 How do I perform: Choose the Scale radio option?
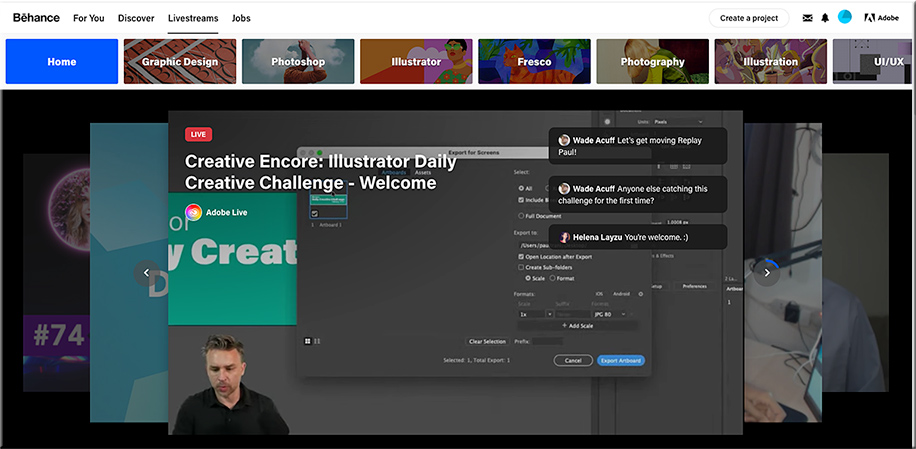coord(528,279)
